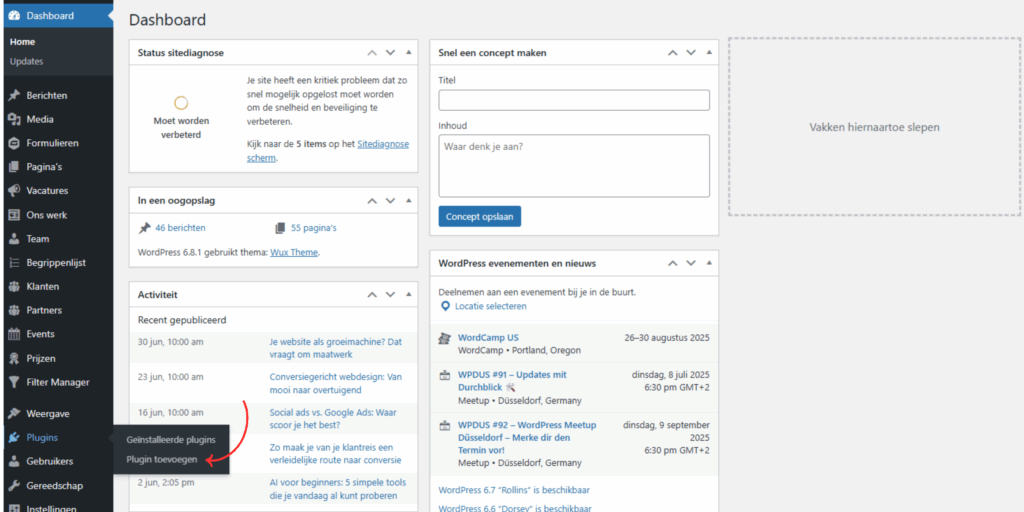Move WordPress evenementen en nieuws panel down

691,263
